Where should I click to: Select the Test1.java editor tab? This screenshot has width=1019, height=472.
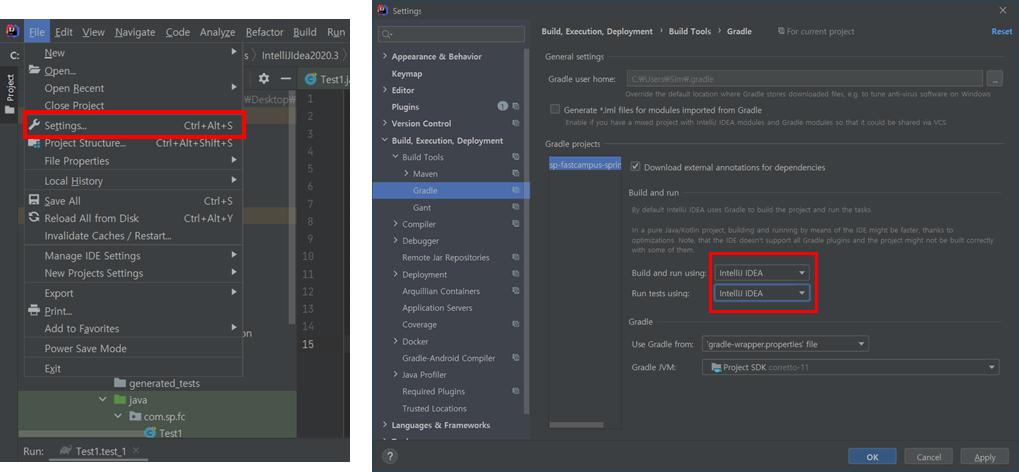coord(327,79)
